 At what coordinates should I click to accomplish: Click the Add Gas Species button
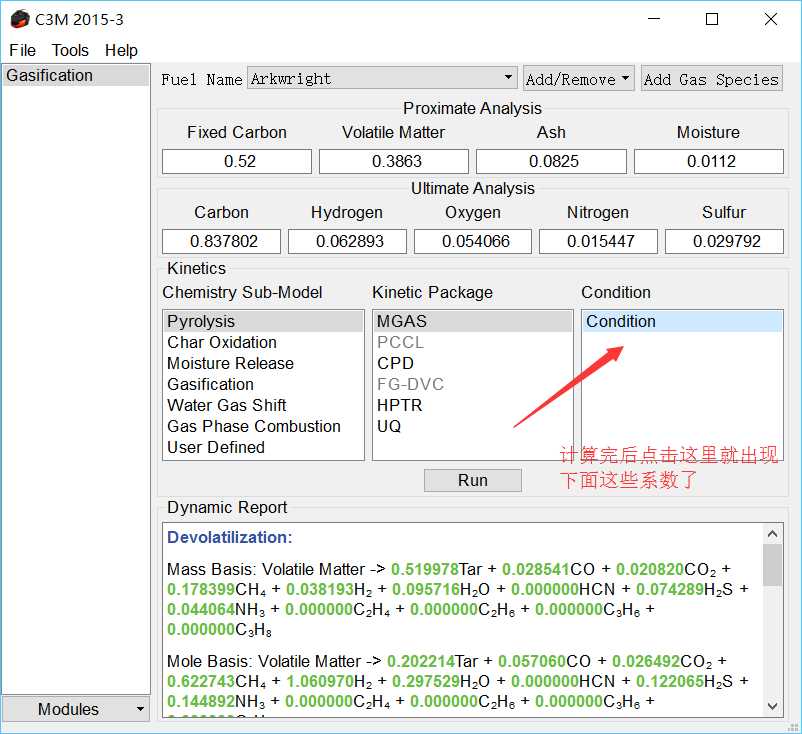(711, 79)
